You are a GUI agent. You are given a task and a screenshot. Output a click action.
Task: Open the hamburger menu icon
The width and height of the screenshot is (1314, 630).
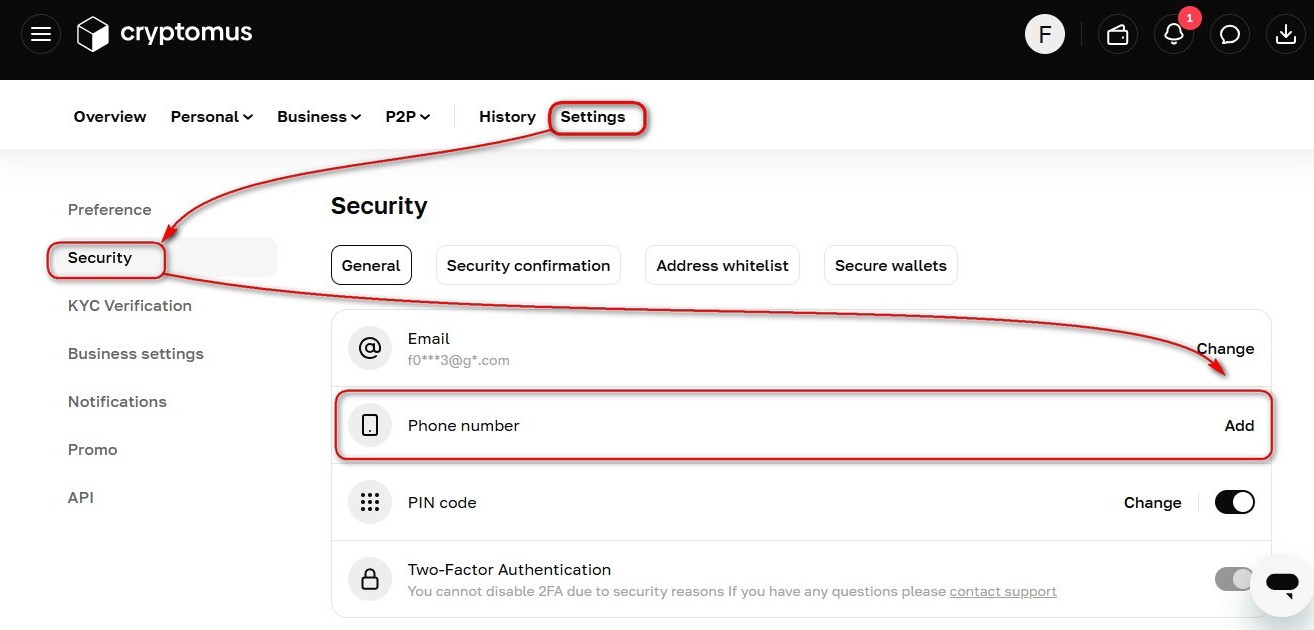41,35
